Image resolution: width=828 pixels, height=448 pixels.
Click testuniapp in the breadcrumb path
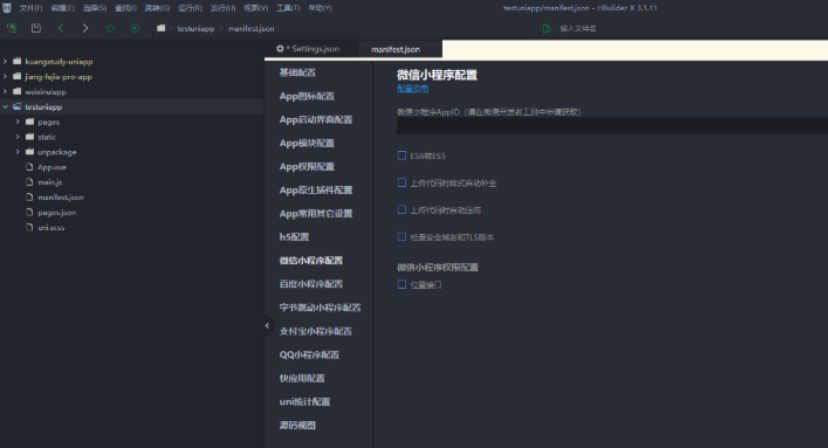(x=196, y=29)
